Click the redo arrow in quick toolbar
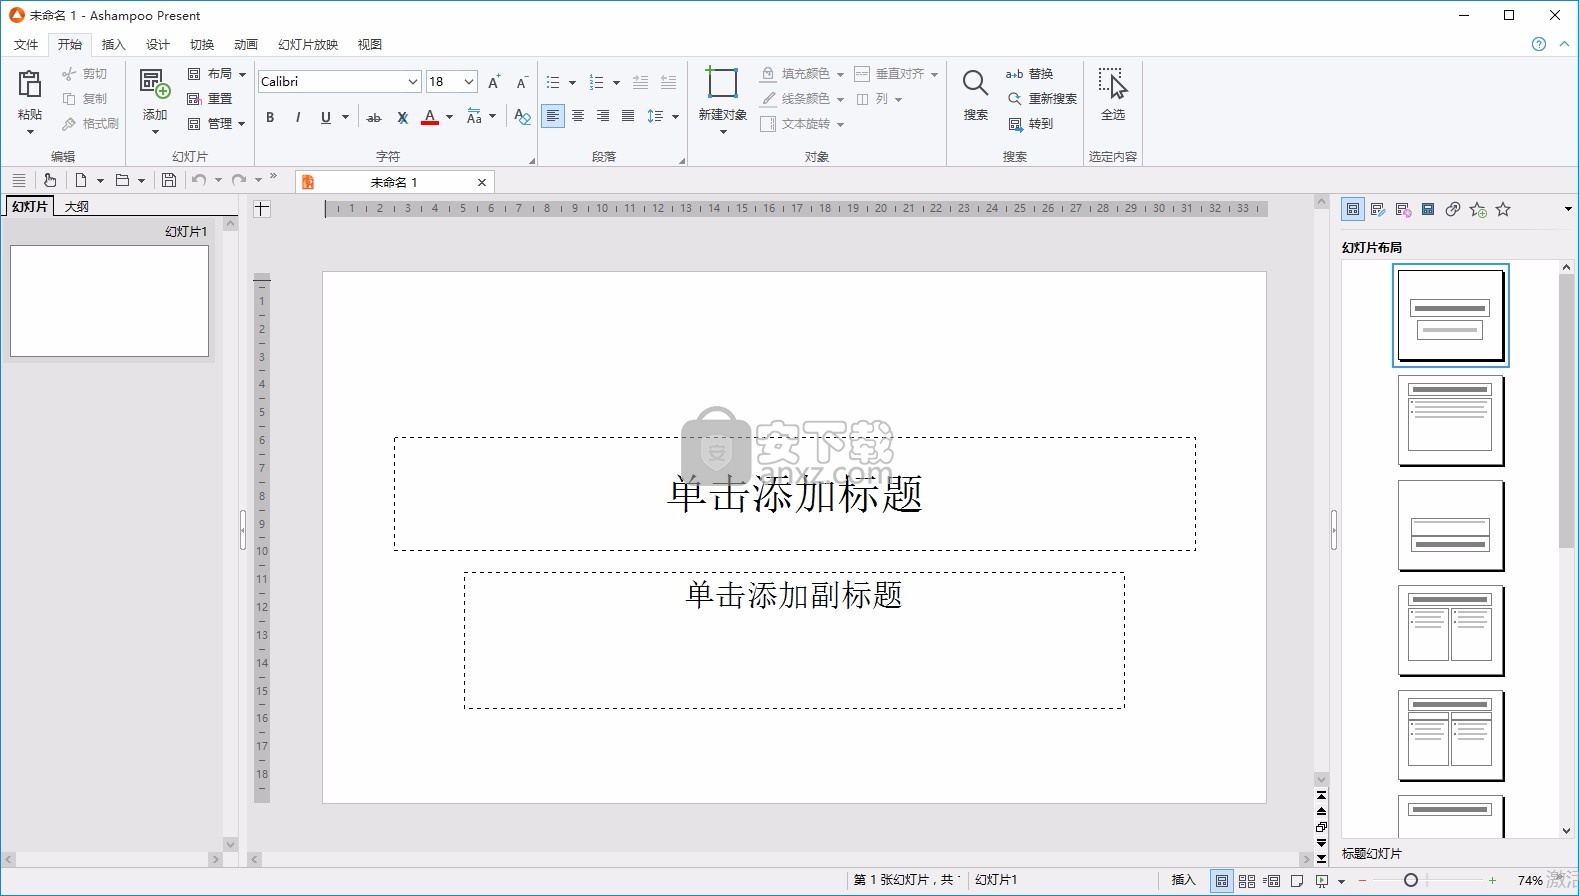 point(238,181)
